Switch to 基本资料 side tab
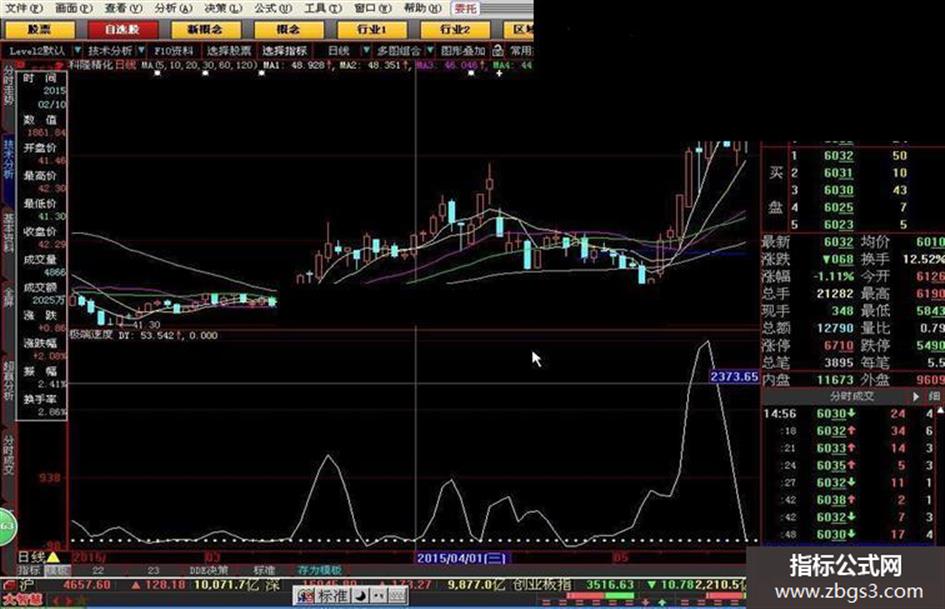 (8, 232)
